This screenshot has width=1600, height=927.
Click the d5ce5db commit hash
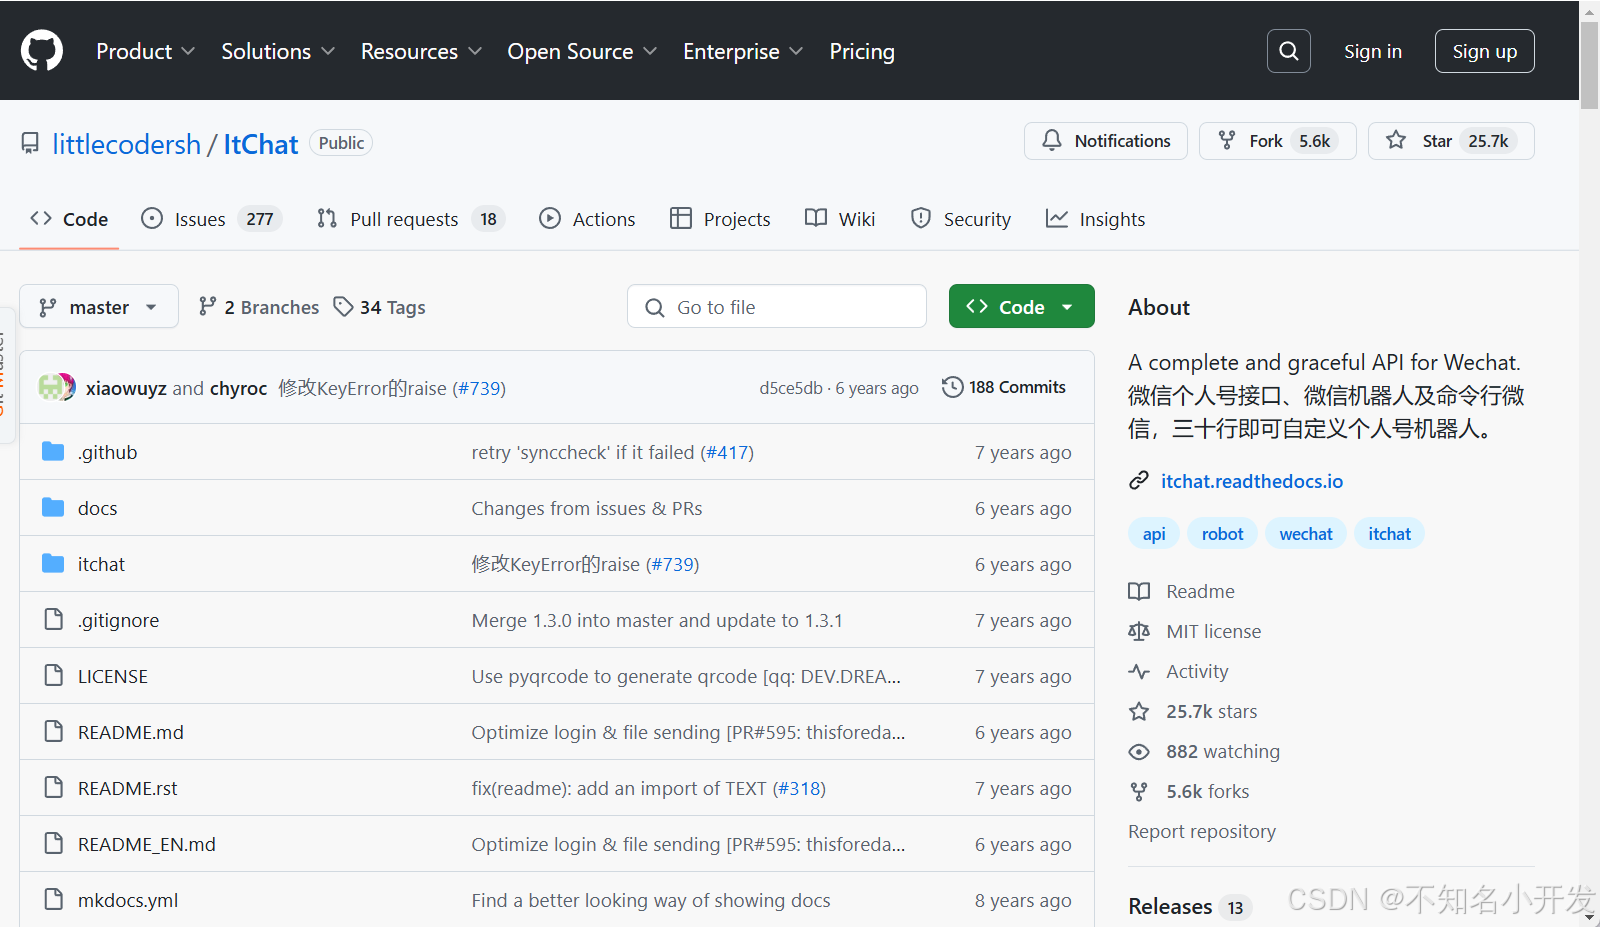pyautogui.click(x=790, y=388)
